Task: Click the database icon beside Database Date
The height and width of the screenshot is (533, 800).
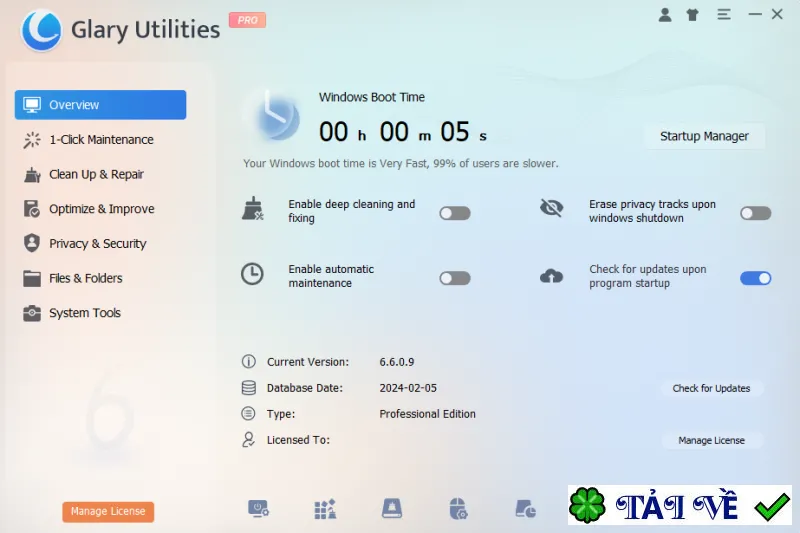Action: coord(248,388)
